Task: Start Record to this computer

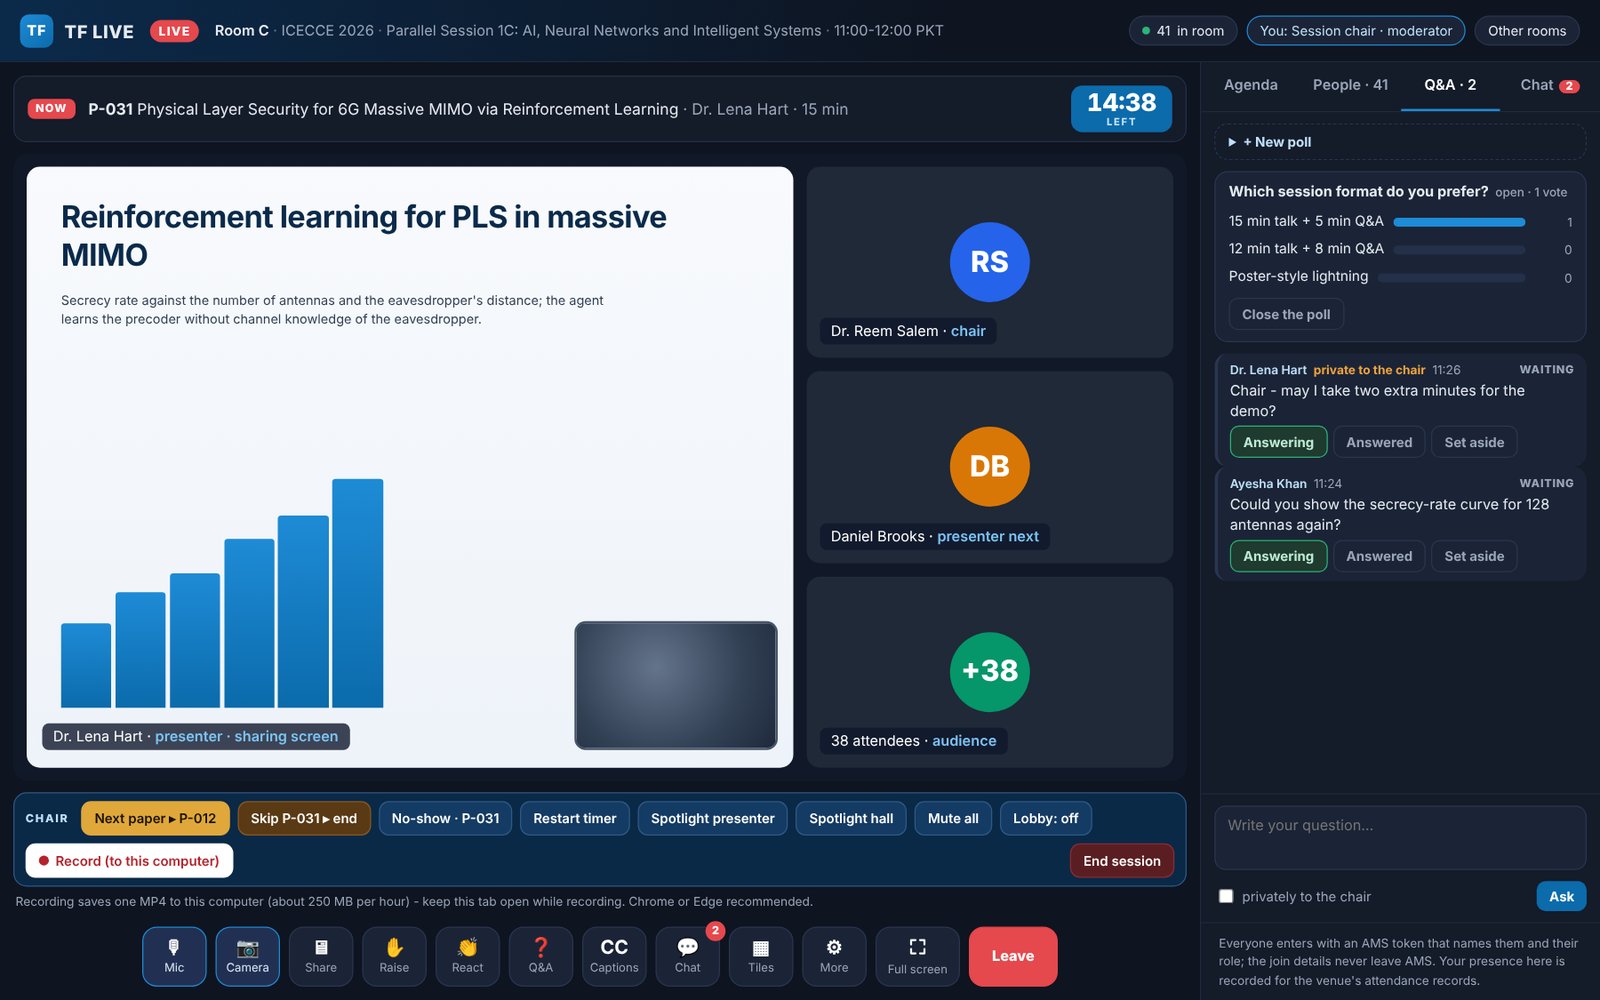Action: point(129,861)
